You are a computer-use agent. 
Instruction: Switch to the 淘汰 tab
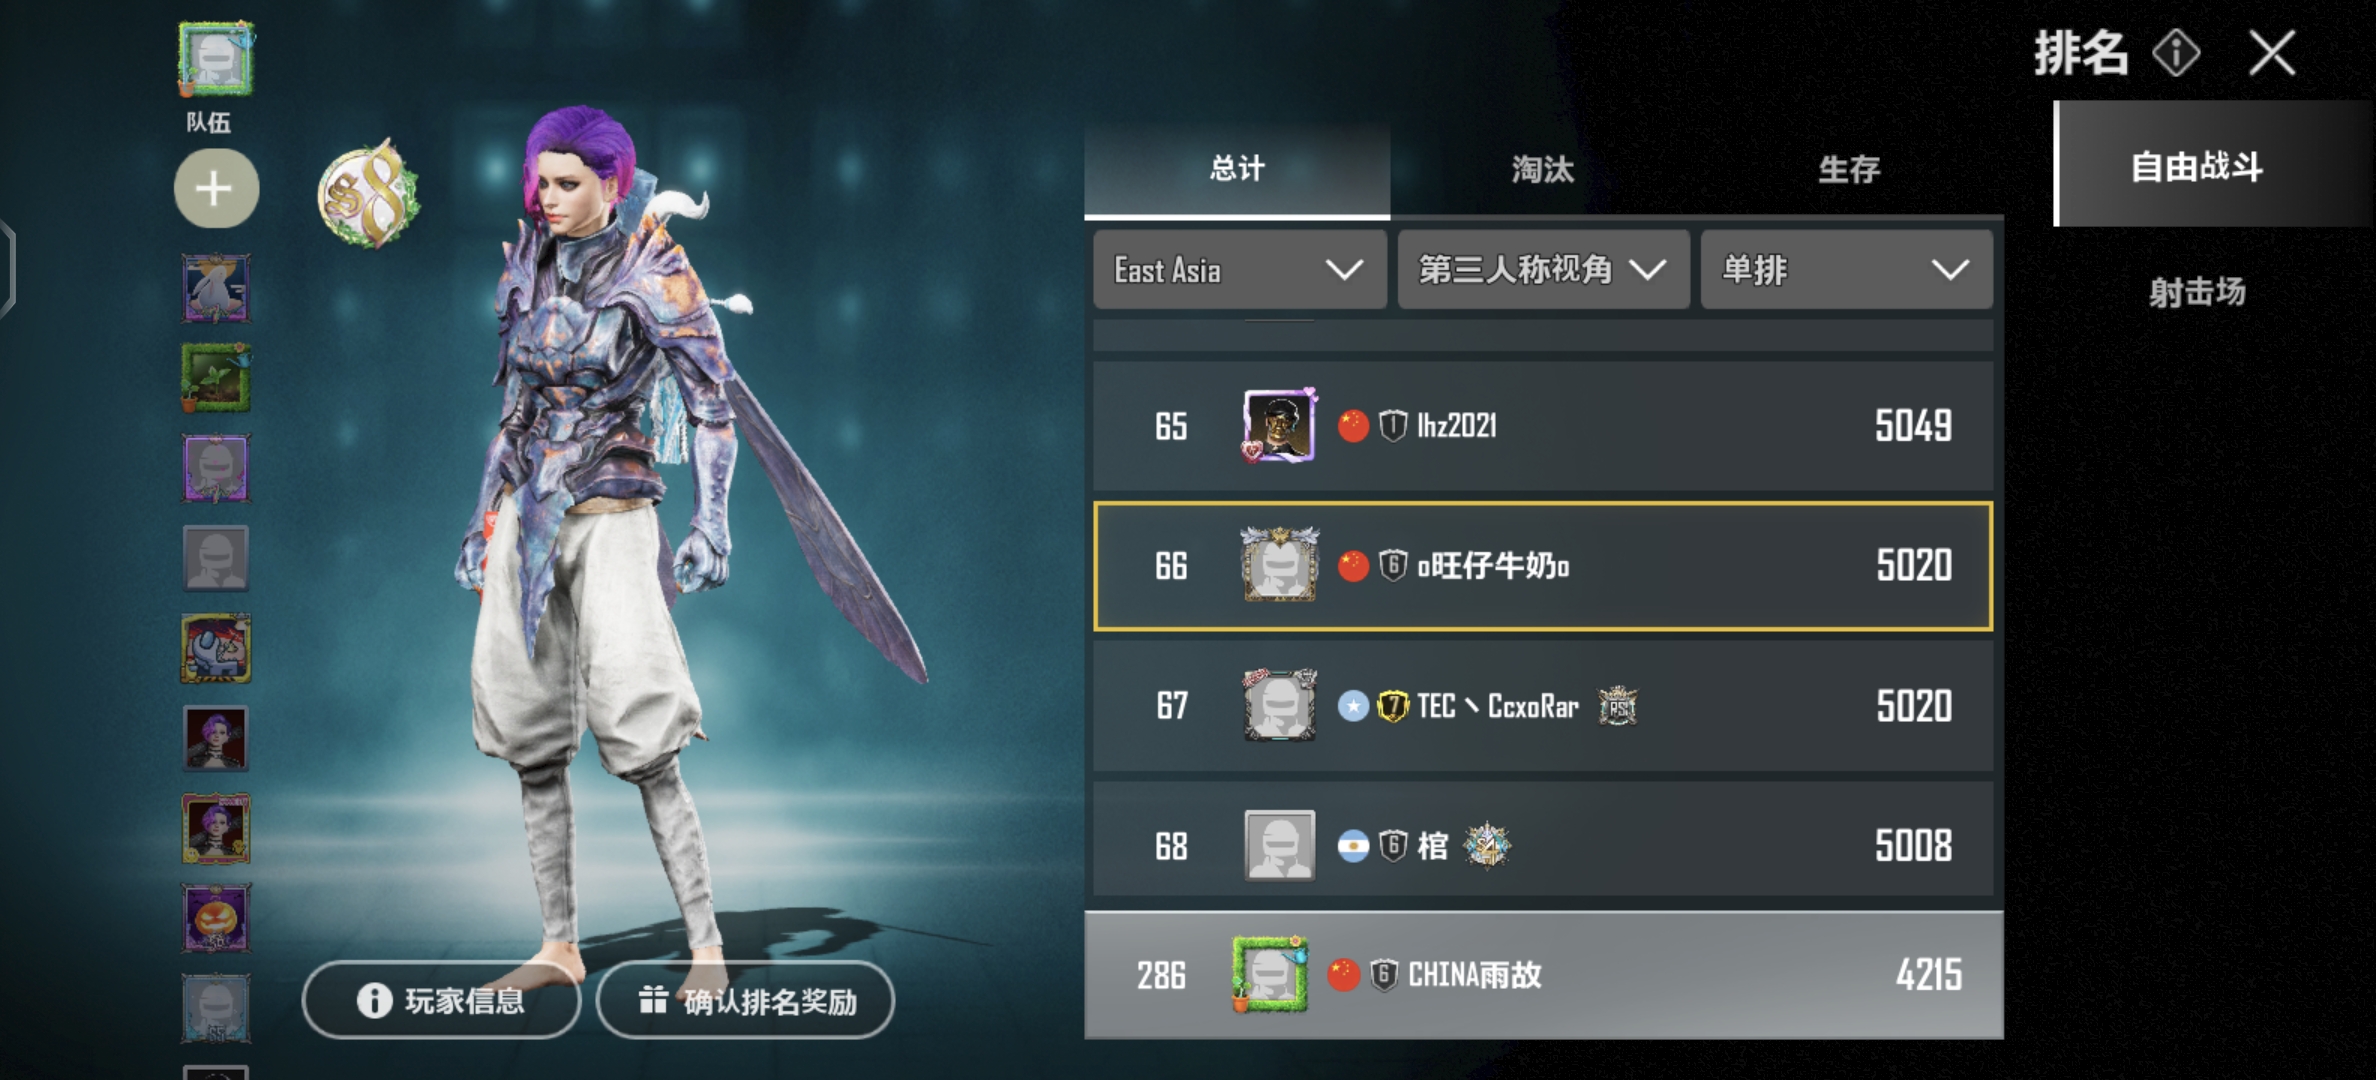pos(1543,169)
